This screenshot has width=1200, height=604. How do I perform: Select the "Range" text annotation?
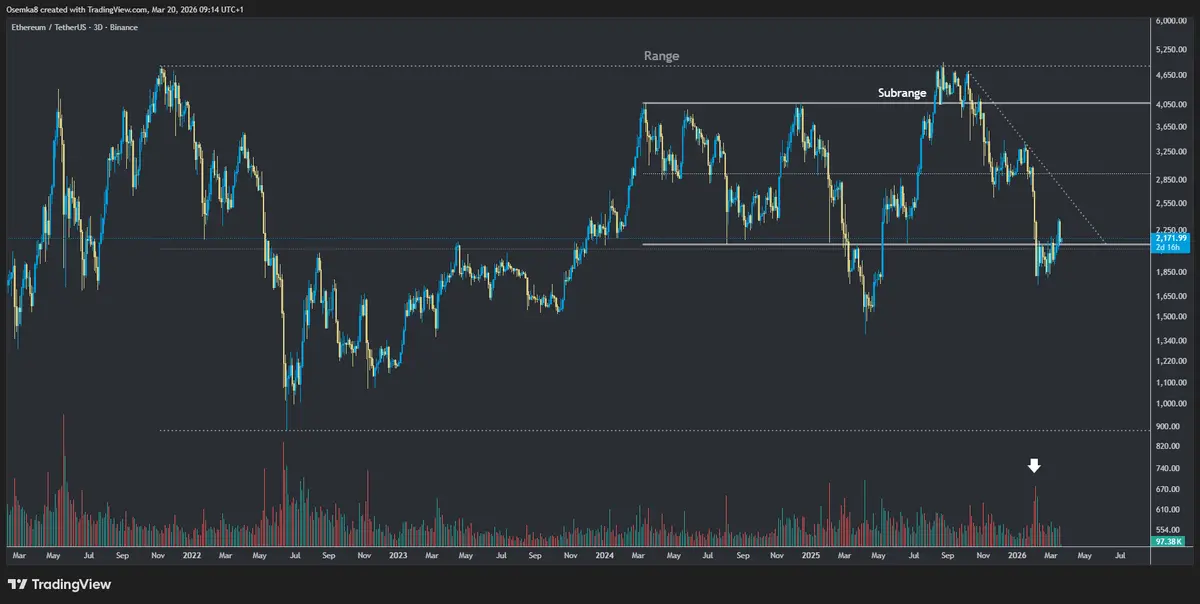point(661,56)
